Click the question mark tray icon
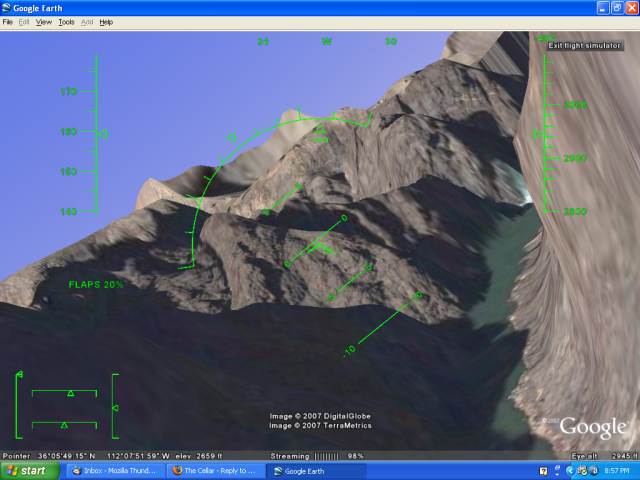The image size is (640, 480). [543, 471]
